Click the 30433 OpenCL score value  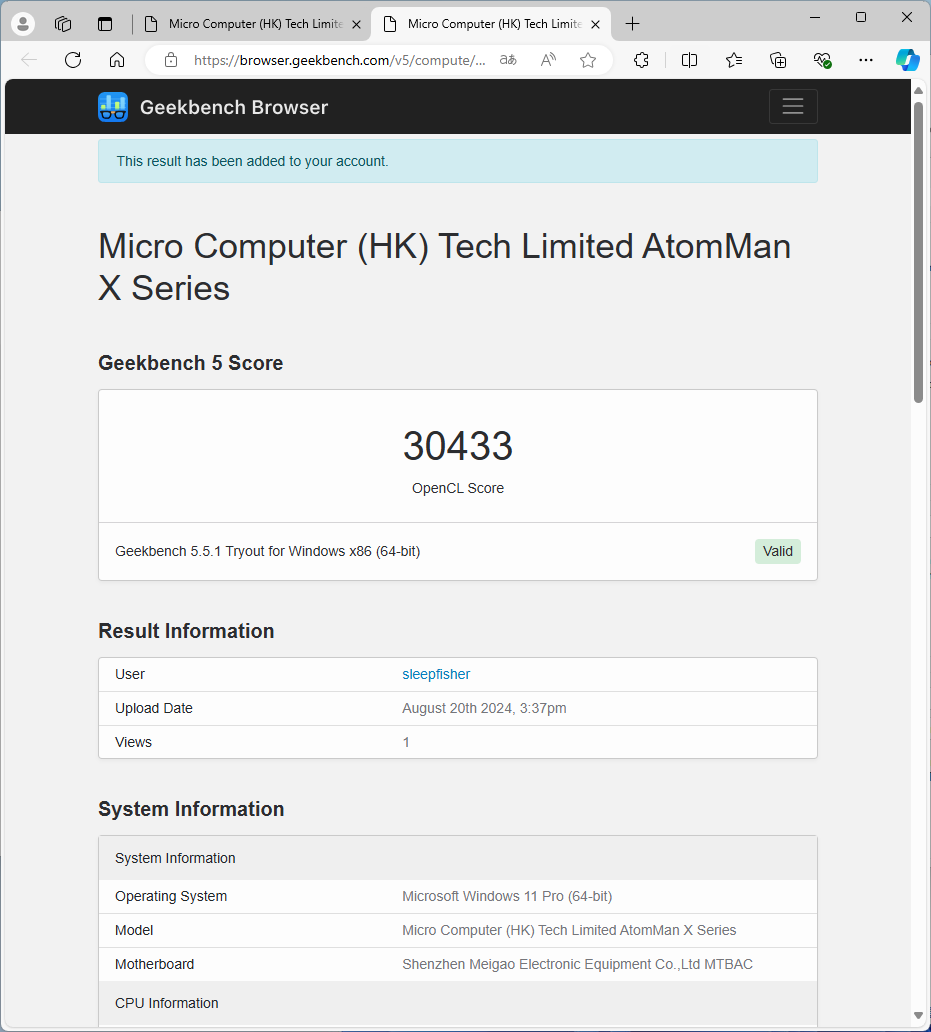click(458, 446)
